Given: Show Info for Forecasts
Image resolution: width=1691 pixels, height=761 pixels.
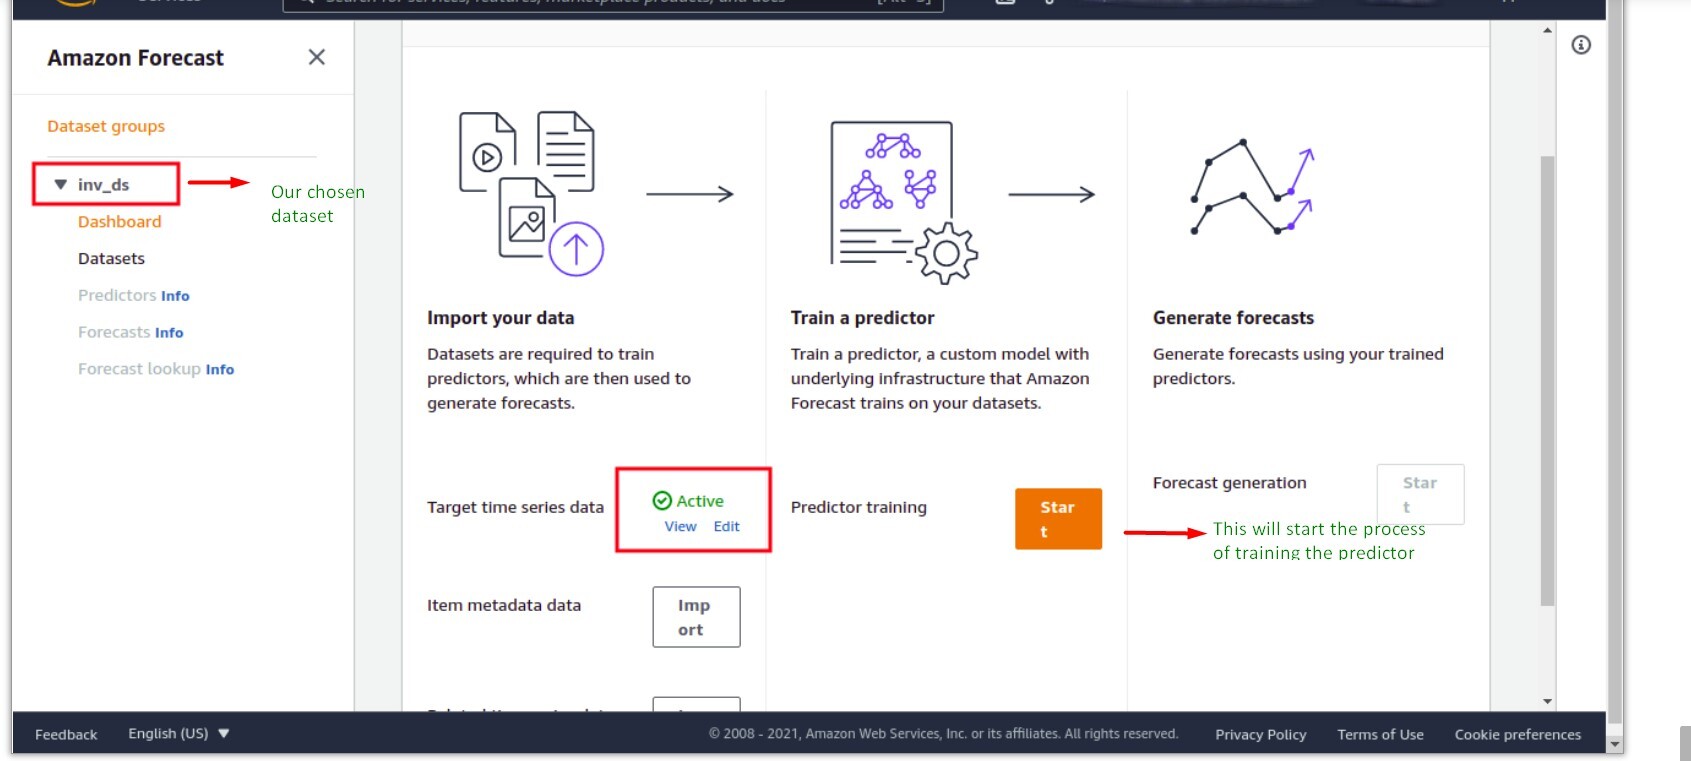Looking at the screenshot, I should tap(169, 333).
